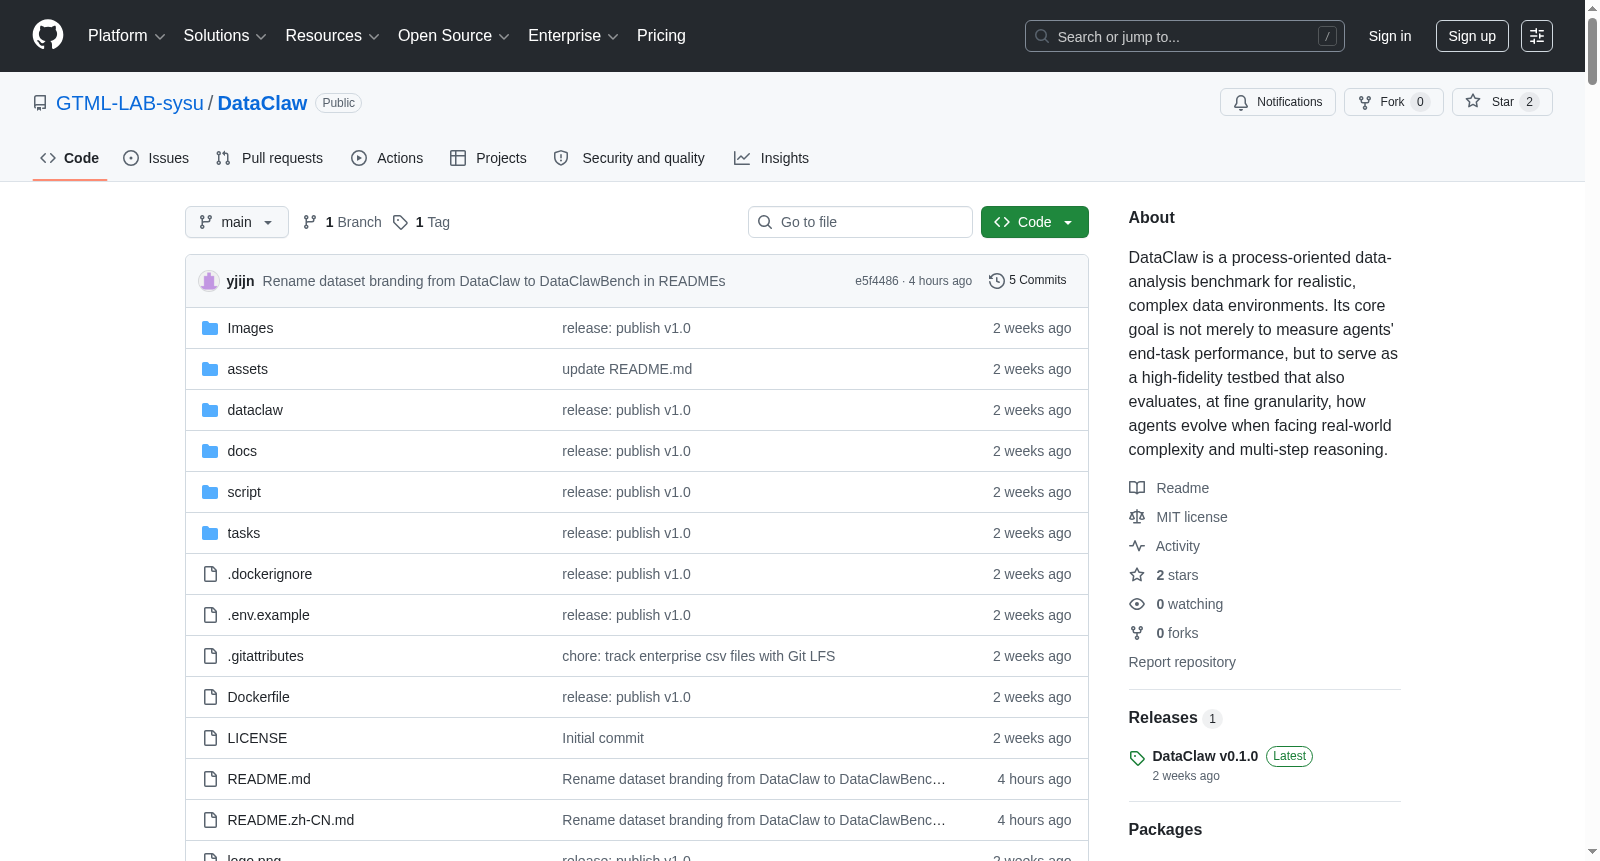Open the assets folder icon
Viewport: 1600px width, 861px height.
tap(210, 369)
